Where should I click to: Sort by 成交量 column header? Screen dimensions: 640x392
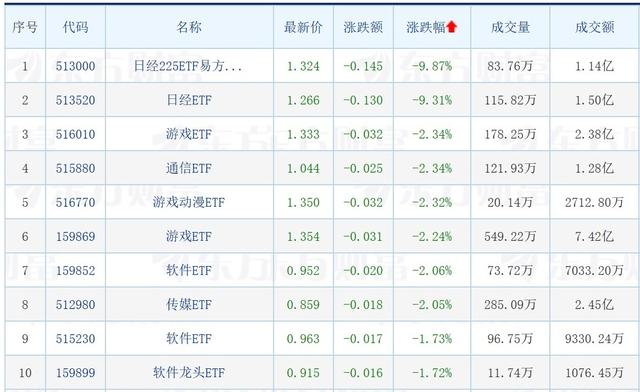point(510,27)
